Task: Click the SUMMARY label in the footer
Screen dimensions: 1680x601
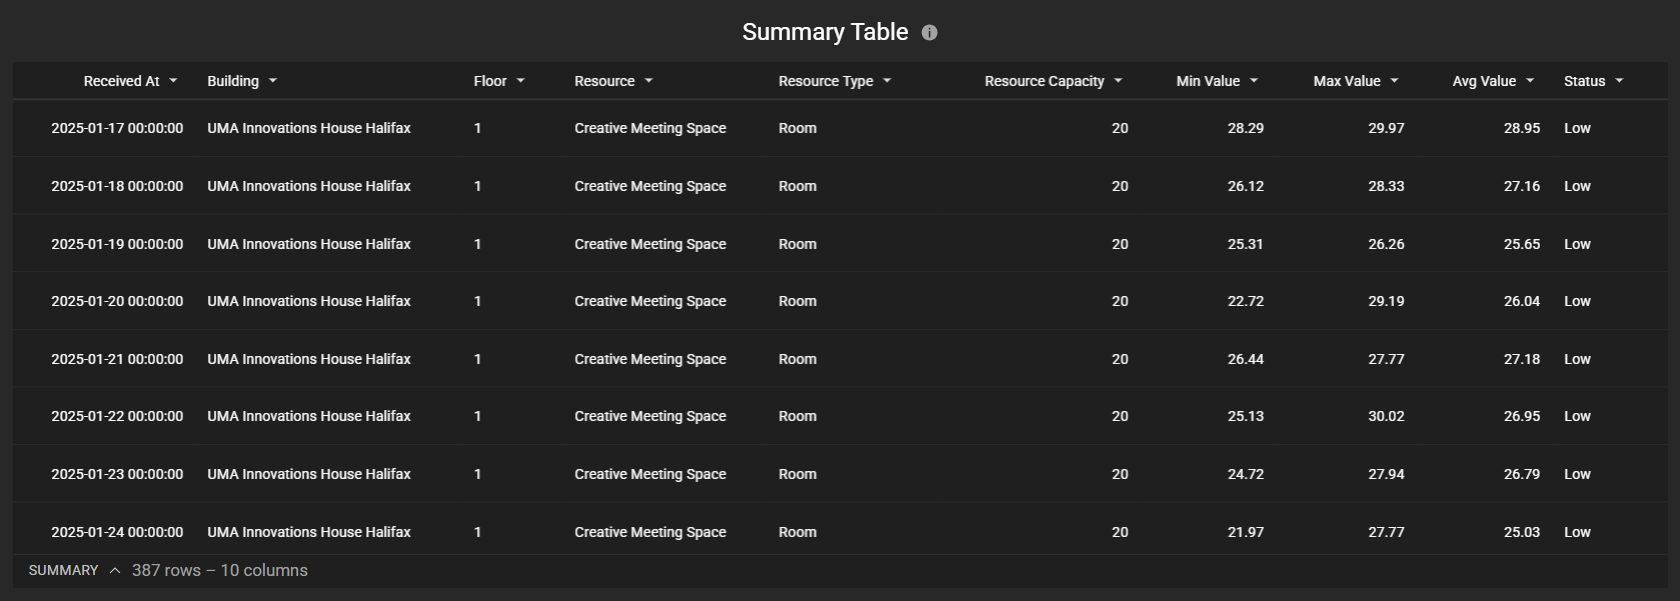Action: click(x=63, y=570)
